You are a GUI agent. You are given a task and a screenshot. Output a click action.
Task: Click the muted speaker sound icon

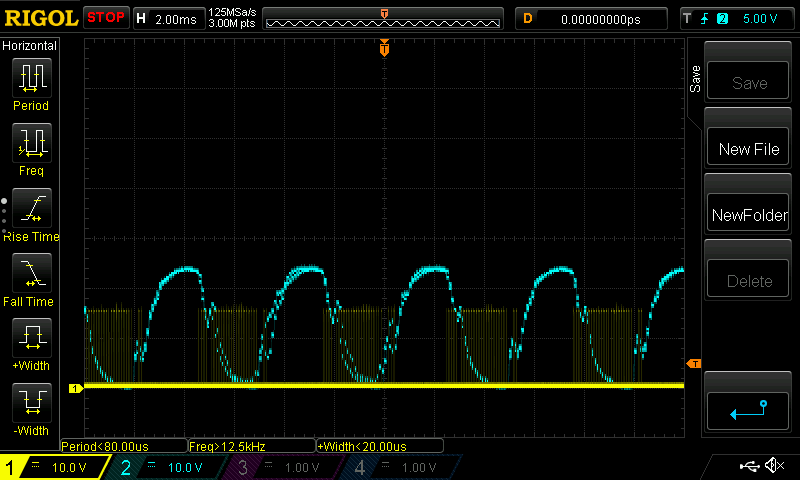774,465
